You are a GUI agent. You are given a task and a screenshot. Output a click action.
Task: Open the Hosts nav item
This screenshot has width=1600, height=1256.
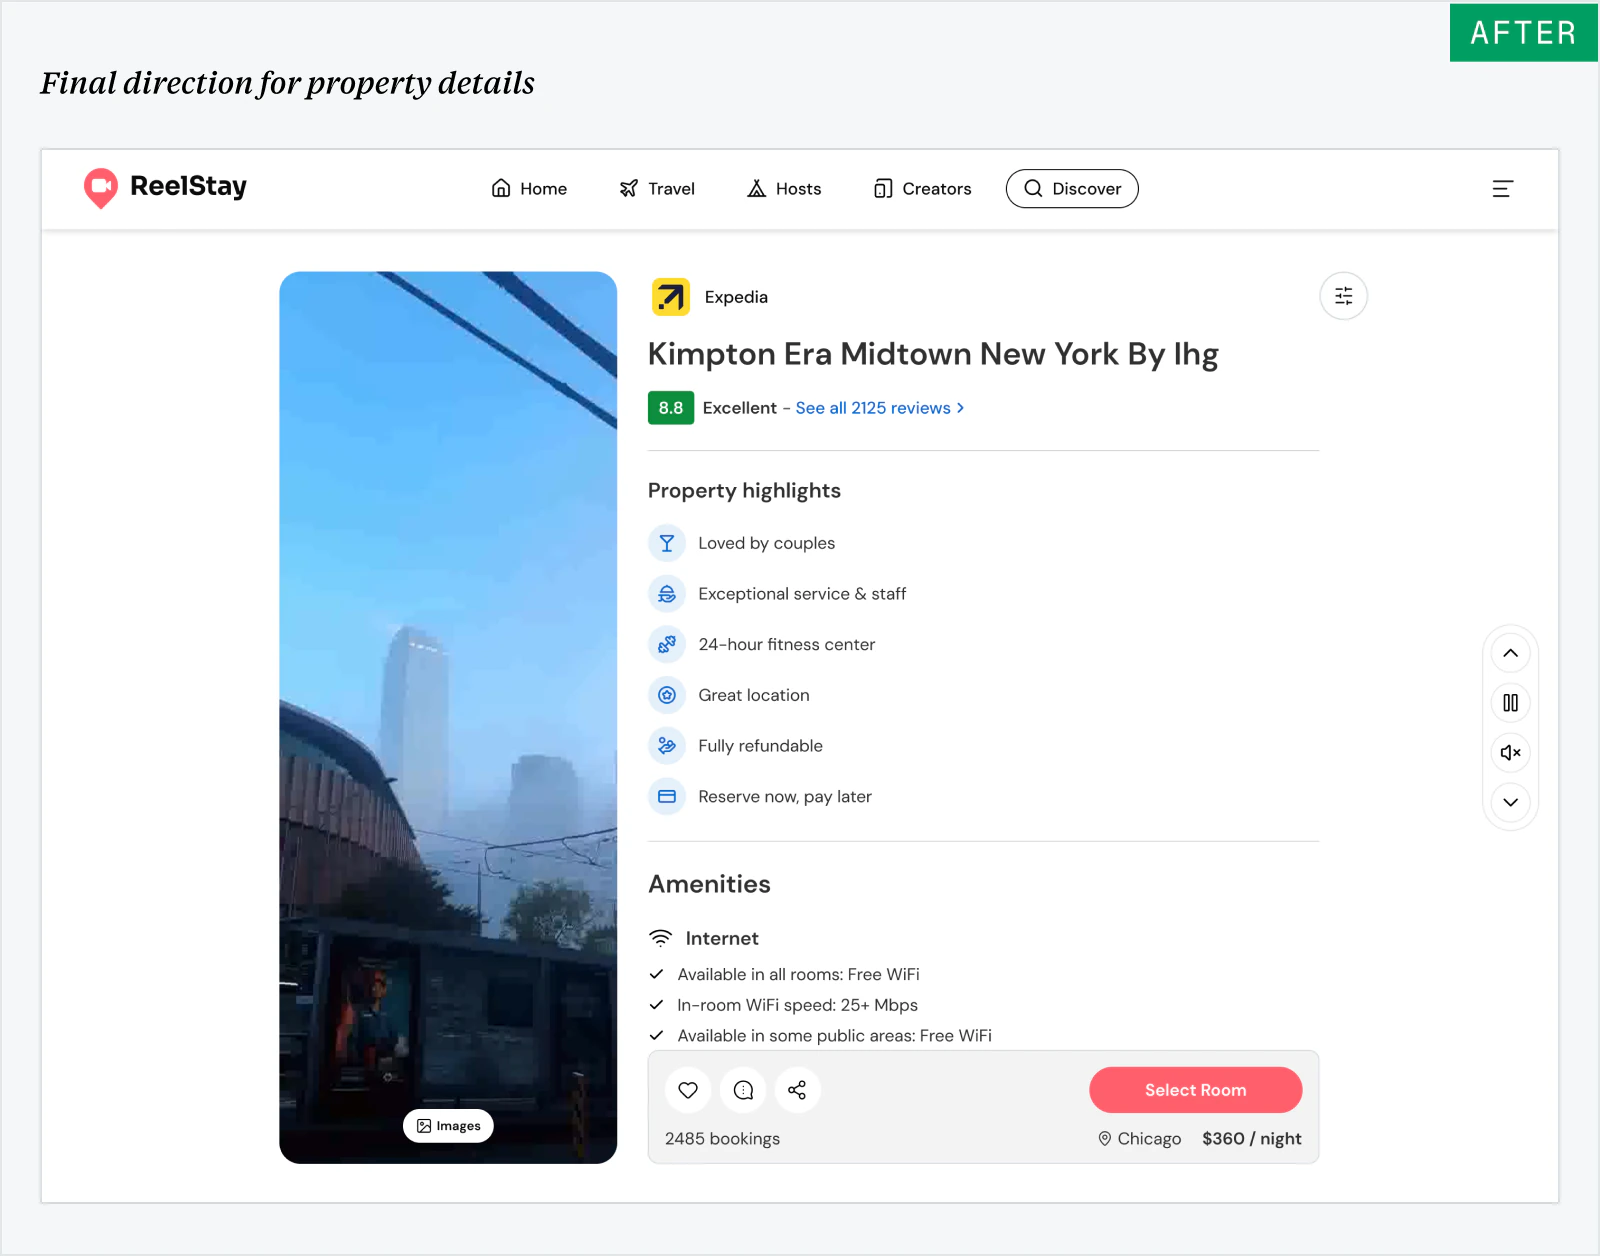[x=784, y=189]
